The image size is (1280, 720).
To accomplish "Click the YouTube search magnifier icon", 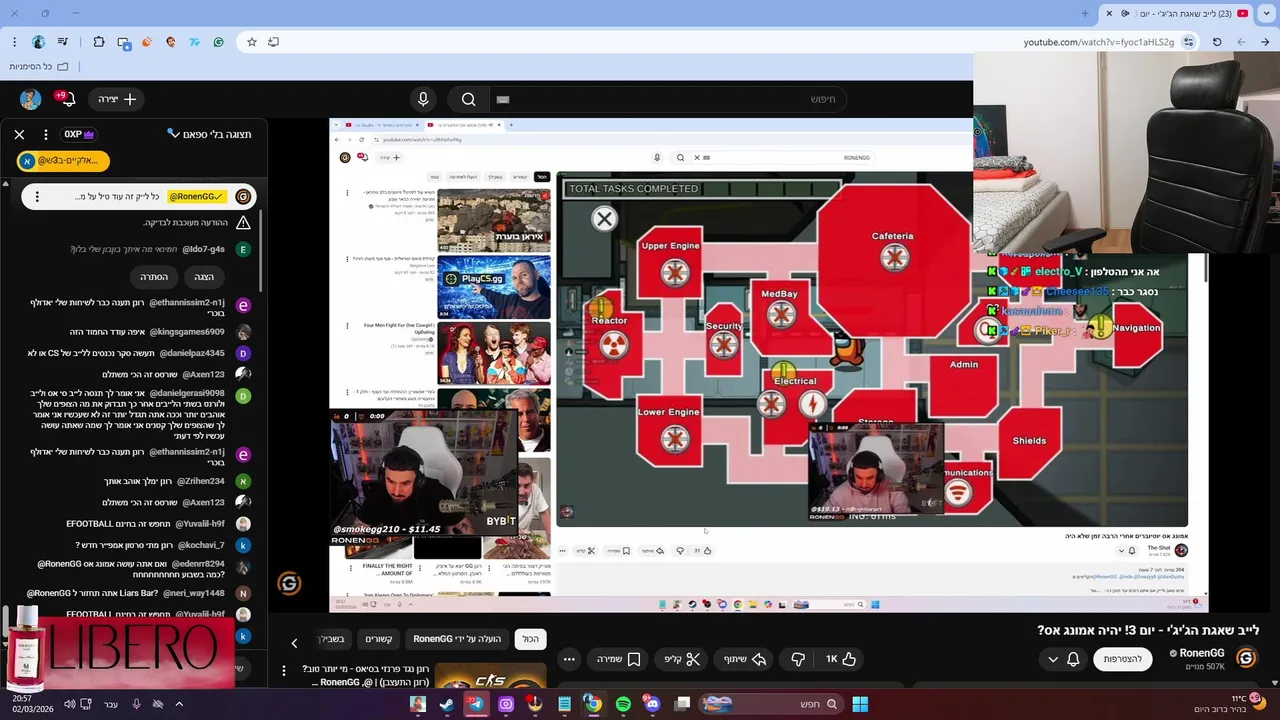I will 468,99.
